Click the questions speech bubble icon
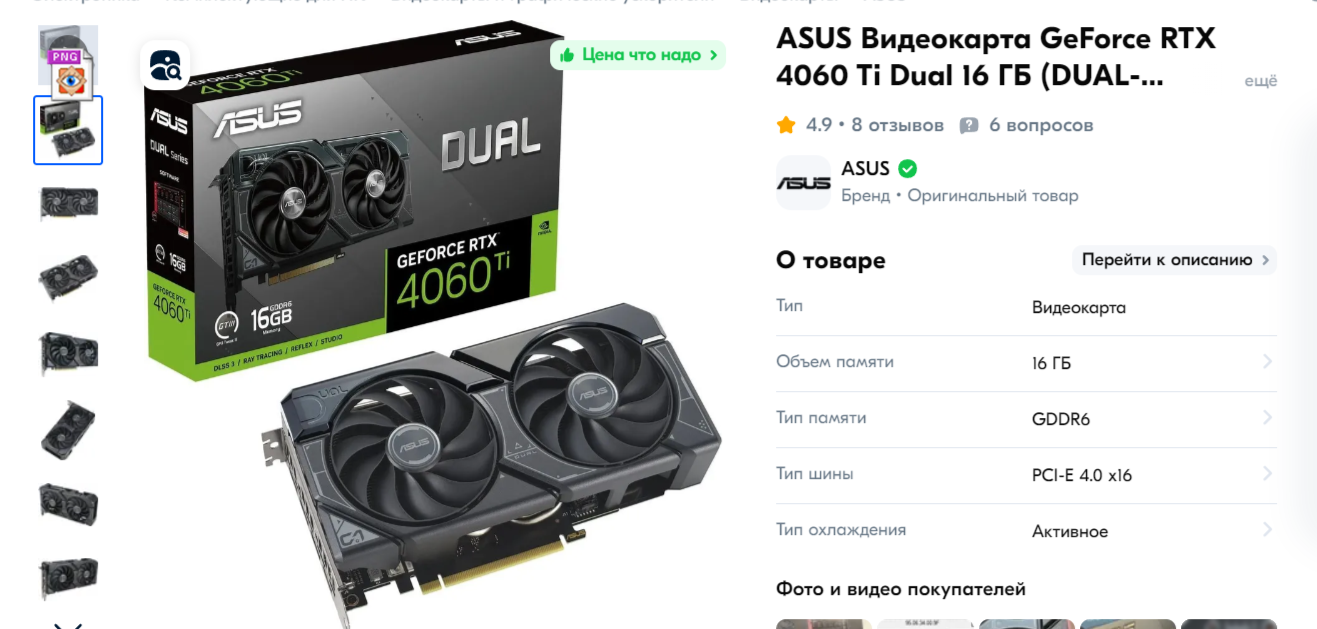 (968, 126)
